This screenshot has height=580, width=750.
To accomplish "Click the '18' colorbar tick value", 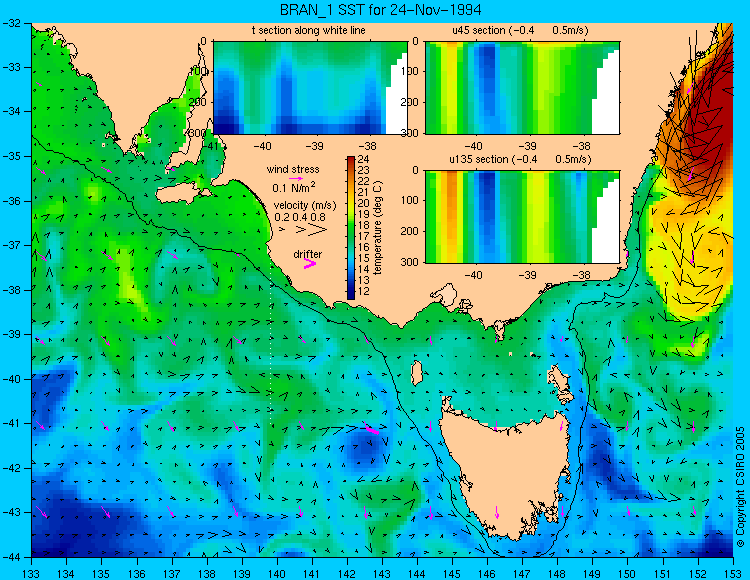I will [364, 225].
